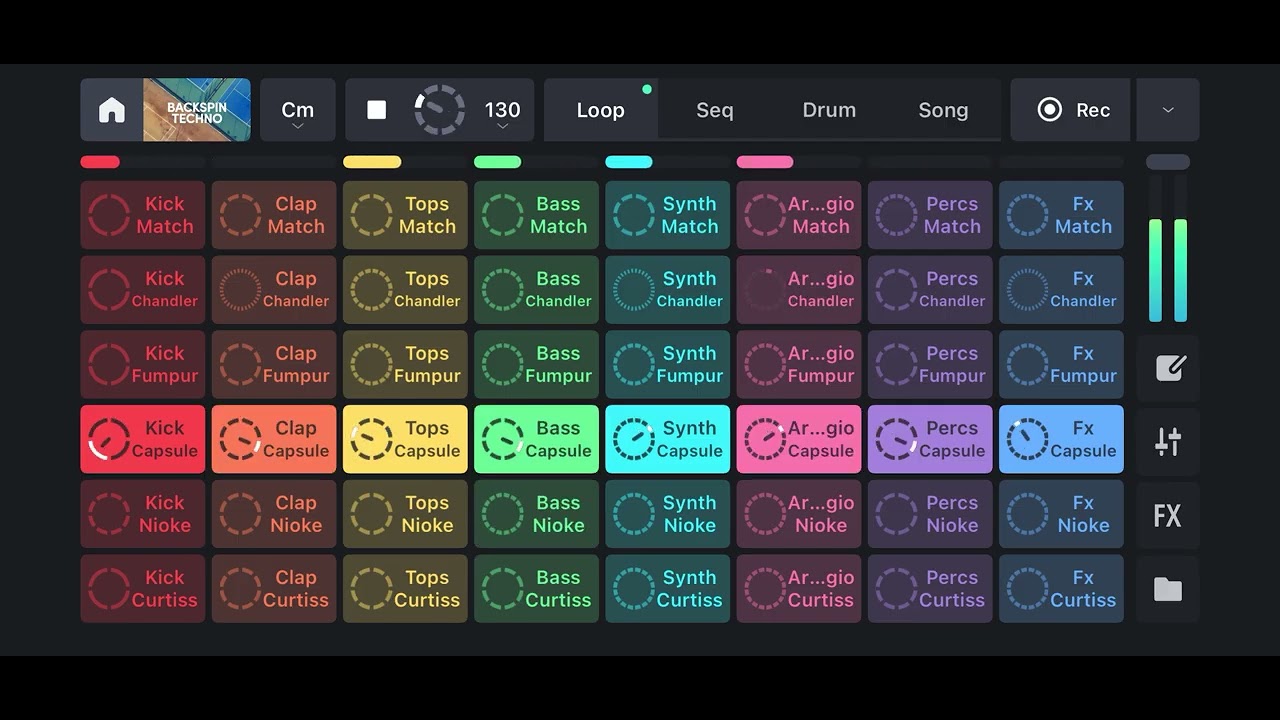The image size is (1280, 720).
Task: Trigger the Tops Match pad
Action: 405,215
